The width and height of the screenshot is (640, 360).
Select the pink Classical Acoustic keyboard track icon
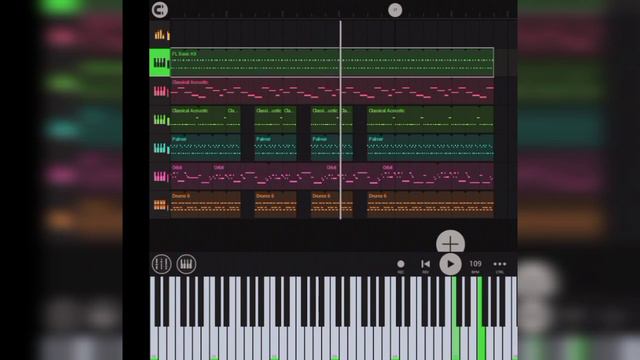point(160,91)
